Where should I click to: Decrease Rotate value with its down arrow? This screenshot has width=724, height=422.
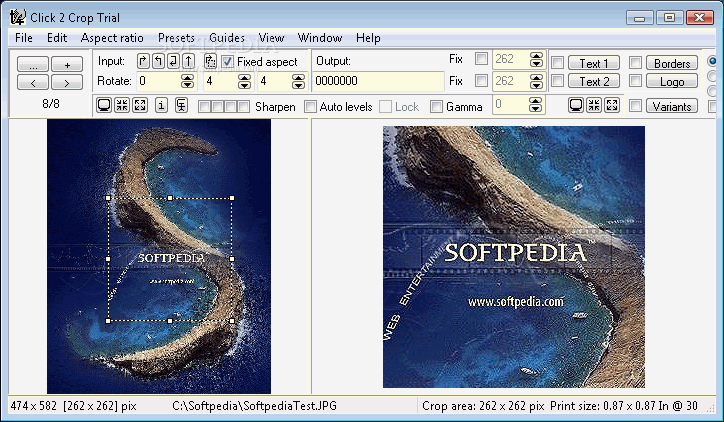187,85
